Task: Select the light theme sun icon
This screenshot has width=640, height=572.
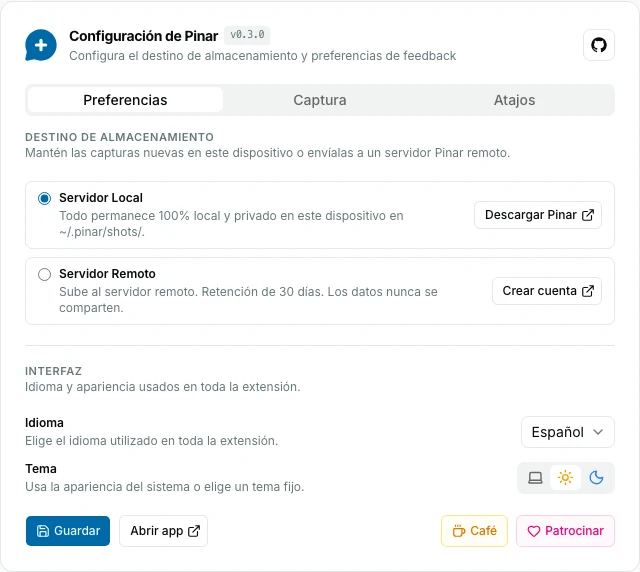Action: point(565,477)
